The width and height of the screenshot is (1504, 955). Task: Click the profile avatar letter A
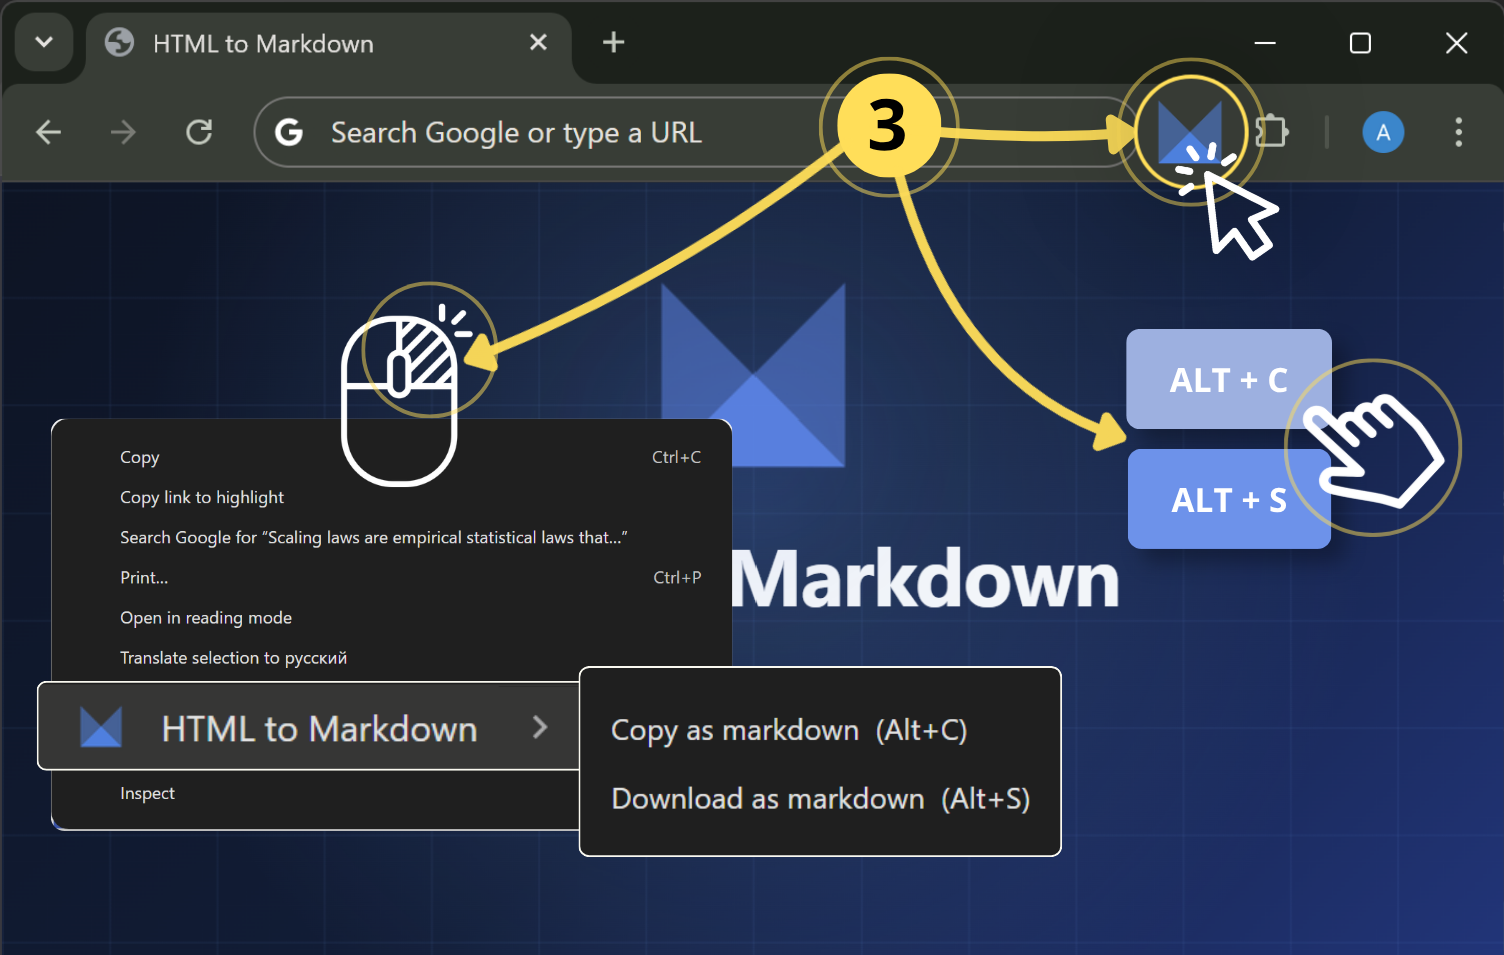coord(1382,132)
